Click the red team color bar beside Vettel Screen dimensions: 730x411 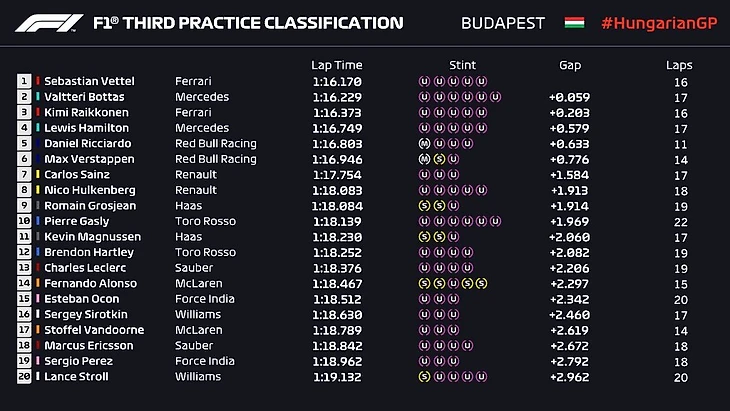click(x=38, y=81)
